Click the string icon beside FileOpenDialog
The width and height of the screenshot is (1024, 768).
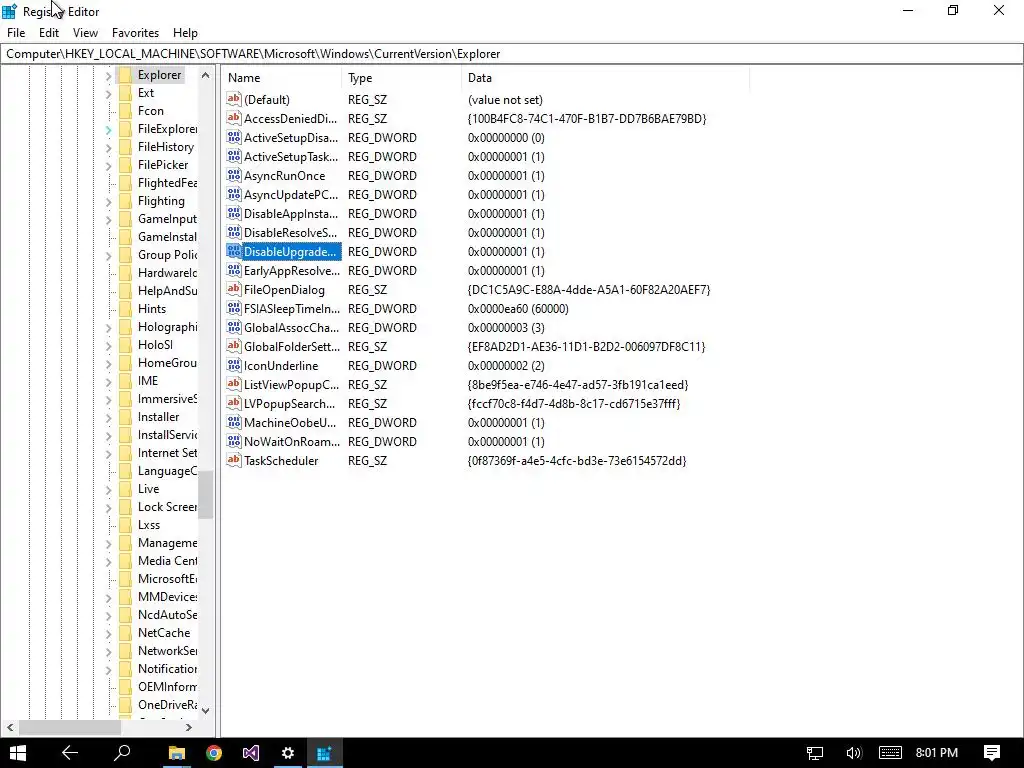[x=233, y=289]
